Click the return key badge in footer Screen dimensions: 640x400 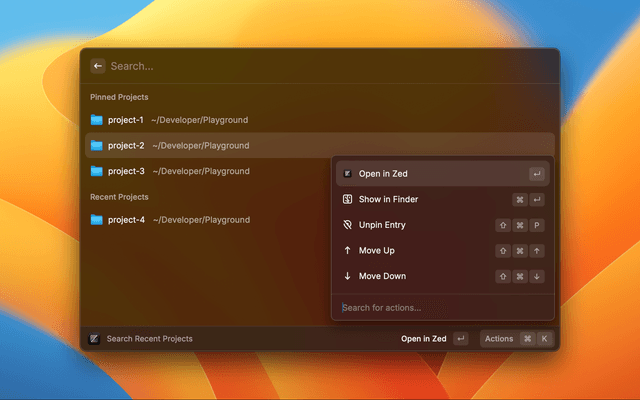[x=461, y=339]
